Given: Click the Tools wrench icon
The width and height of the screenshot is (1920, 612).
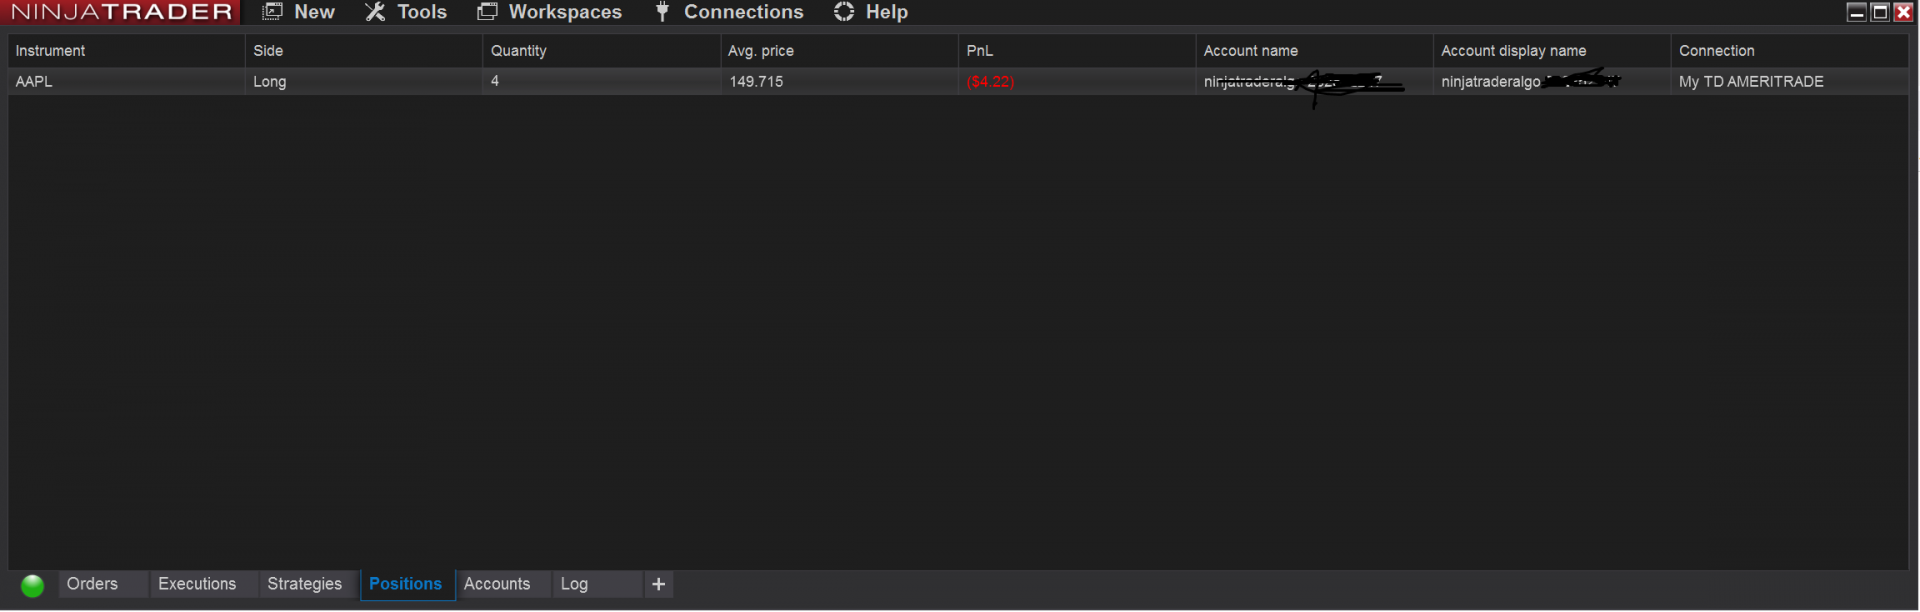Looking at the screenshot, I should pyautogui.click(x=375, y=12).
